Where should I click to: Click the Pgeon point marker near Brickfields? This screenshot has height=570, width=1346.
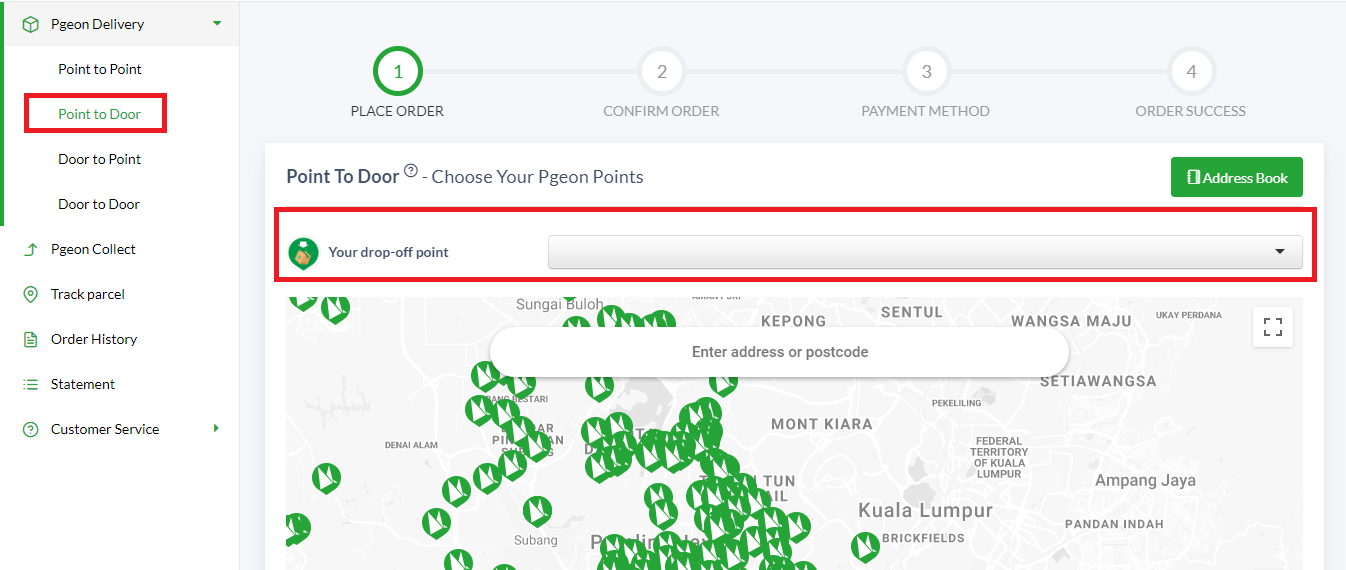866,547
